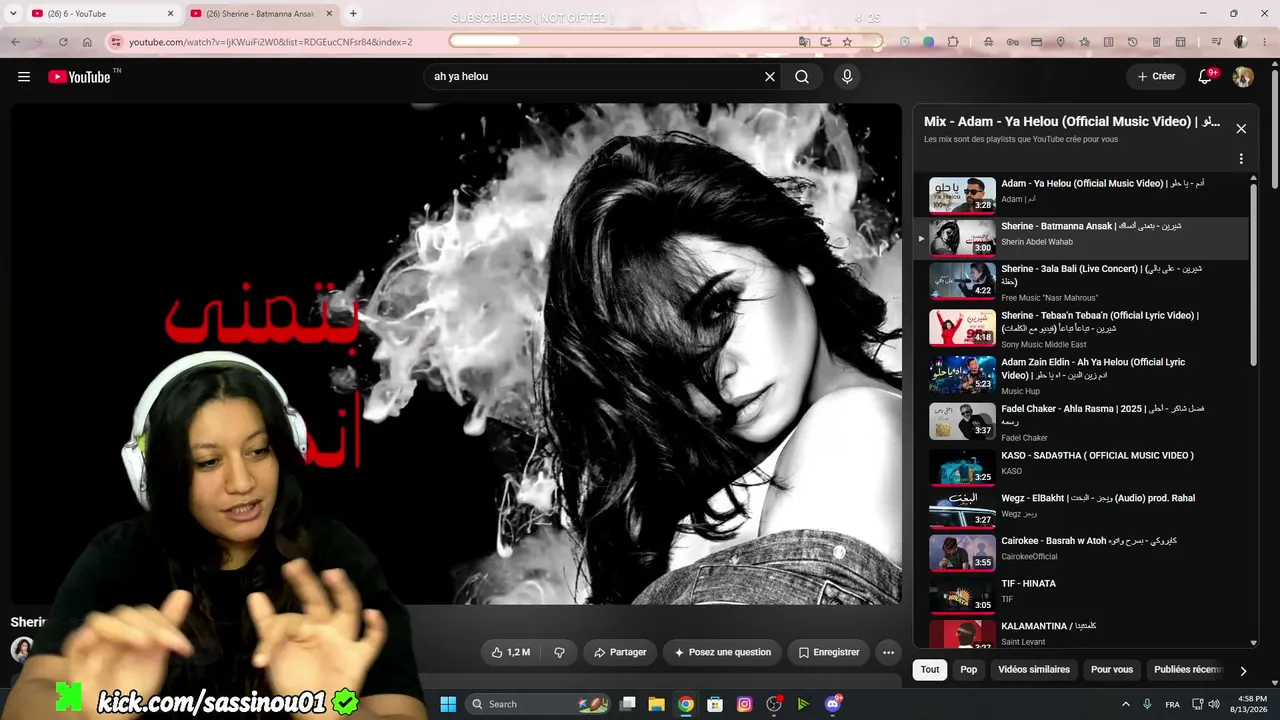Select the 'Sherine - Batmanna Ansak' browser tab
This screenshot has width=1280, height=720.
[263, 14]
